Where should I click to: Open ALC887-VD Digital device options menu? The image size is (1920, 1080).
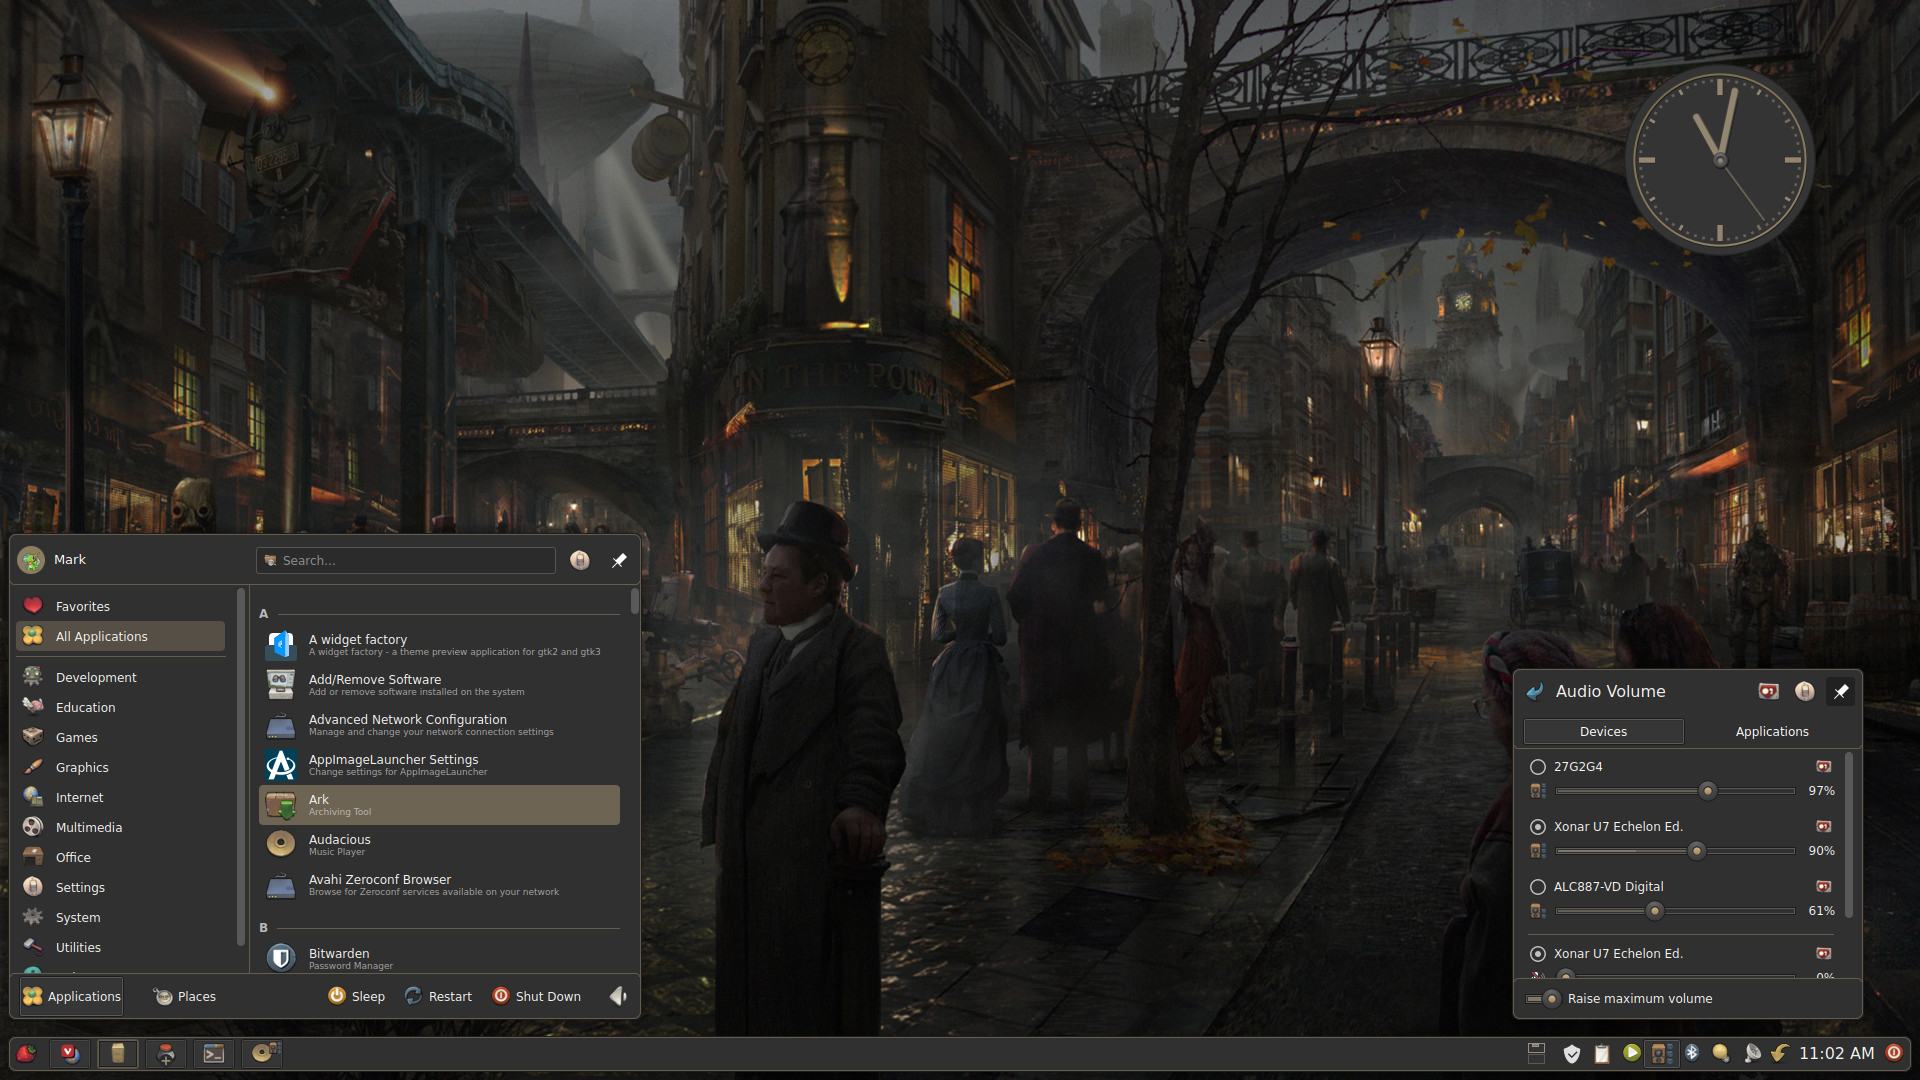(1824, 887)
